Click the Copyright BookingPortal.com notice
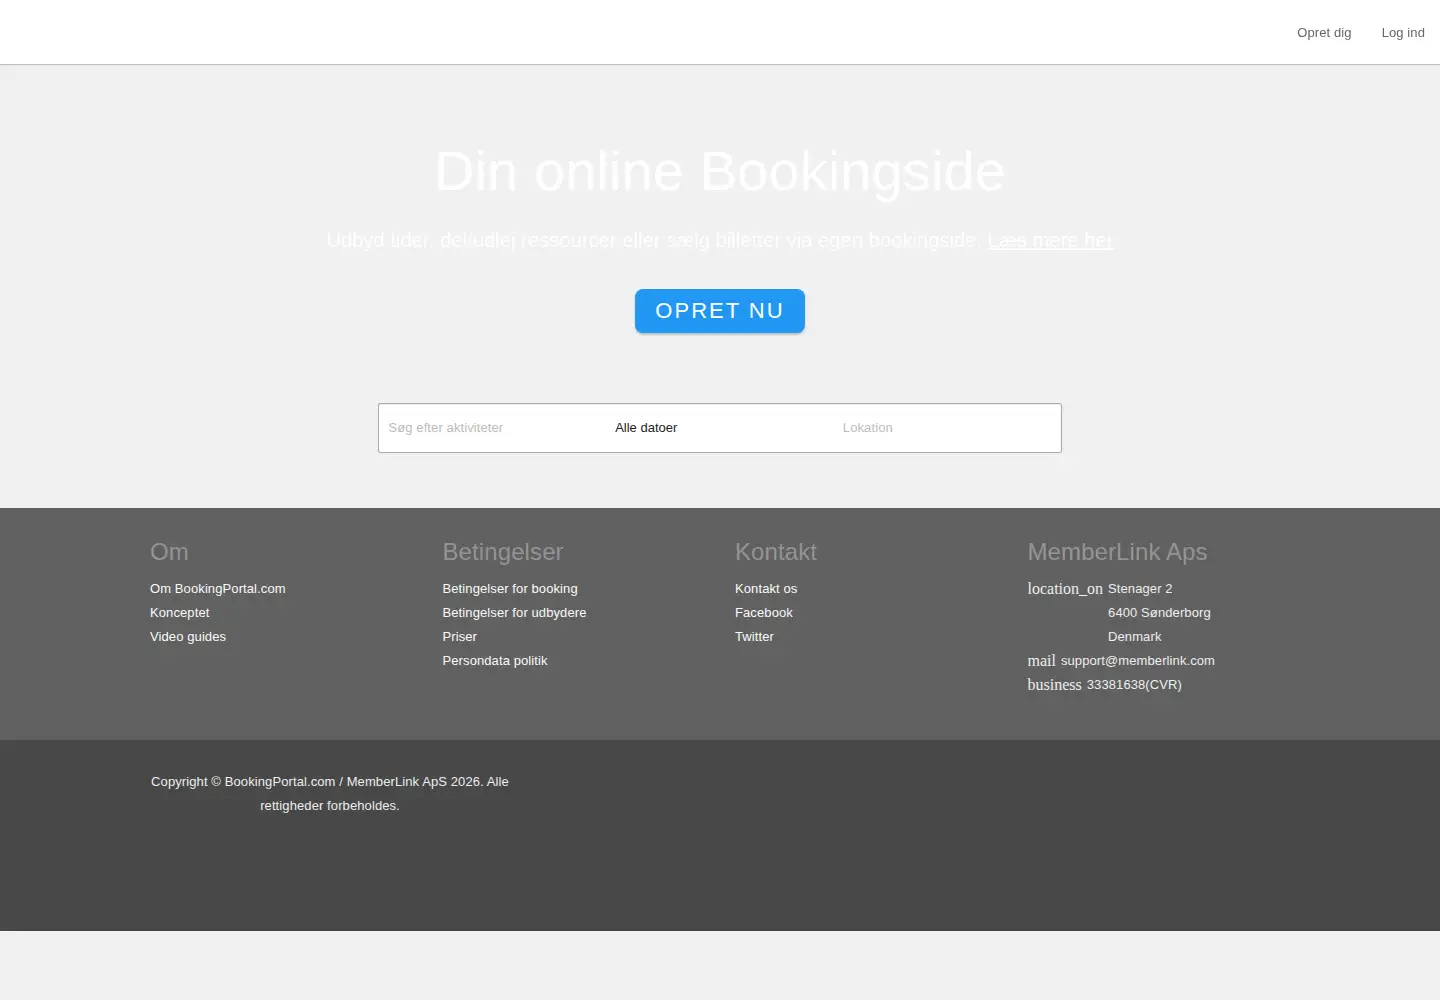Viewport: 1440px width, 1000px height. coord(330,794)
